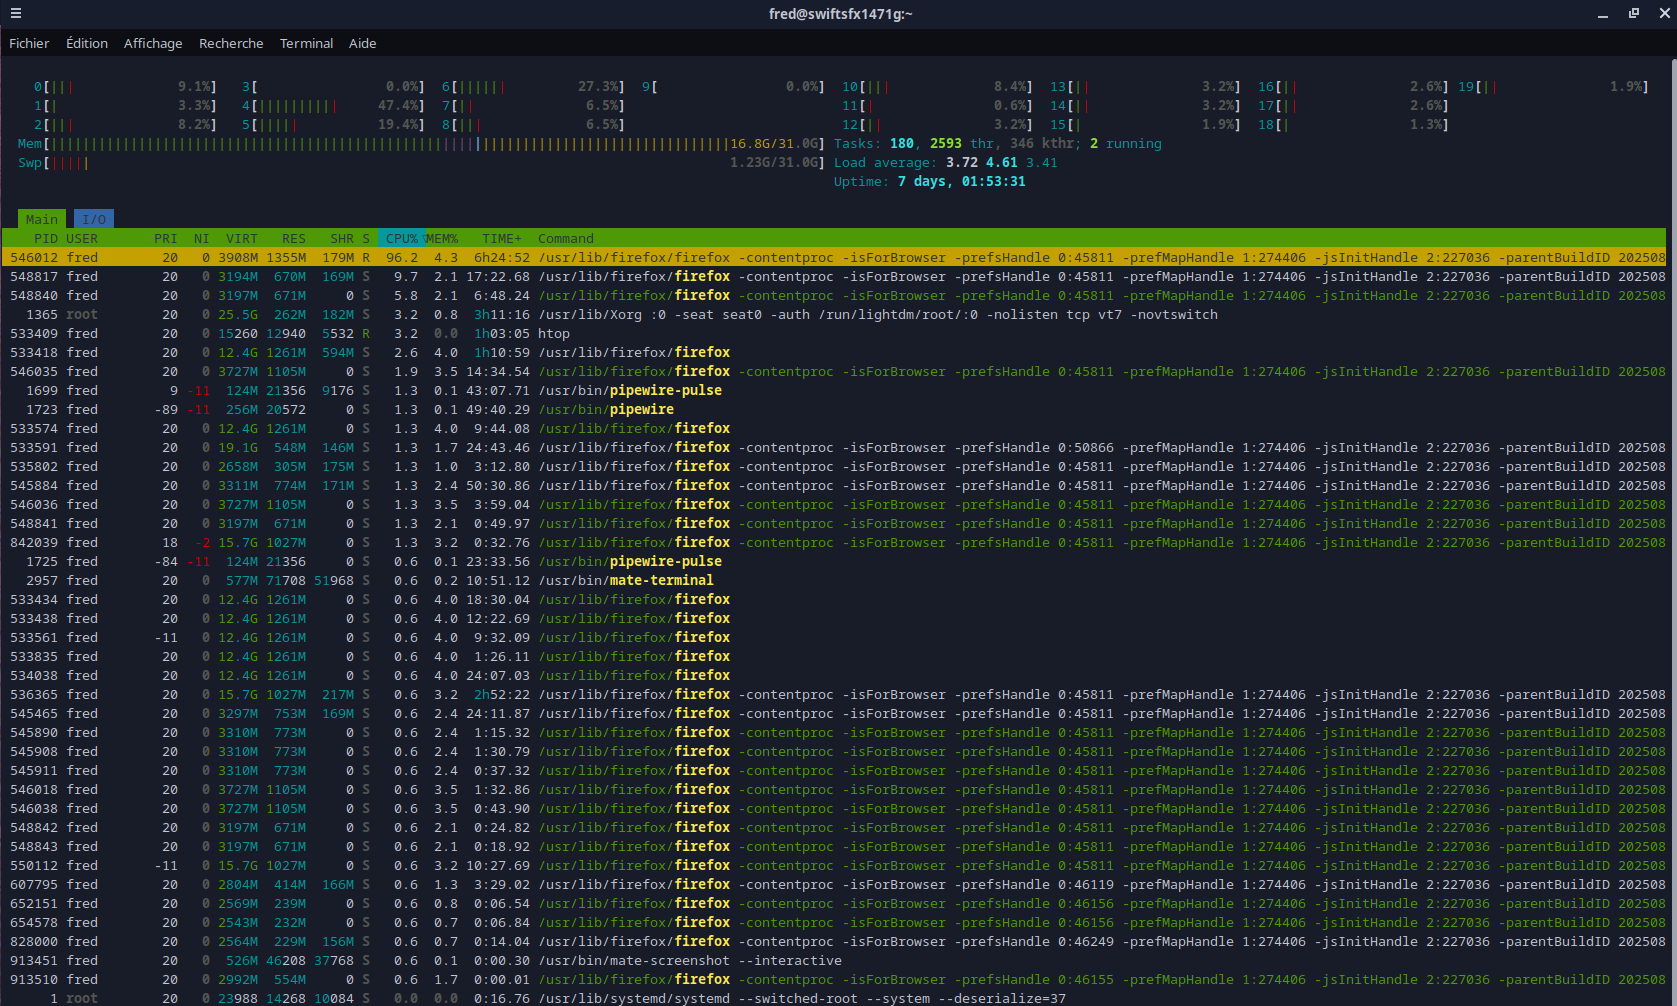Sort by the USER column header
Viewport: 1677px width, 1006px height.
pos(82,239)
